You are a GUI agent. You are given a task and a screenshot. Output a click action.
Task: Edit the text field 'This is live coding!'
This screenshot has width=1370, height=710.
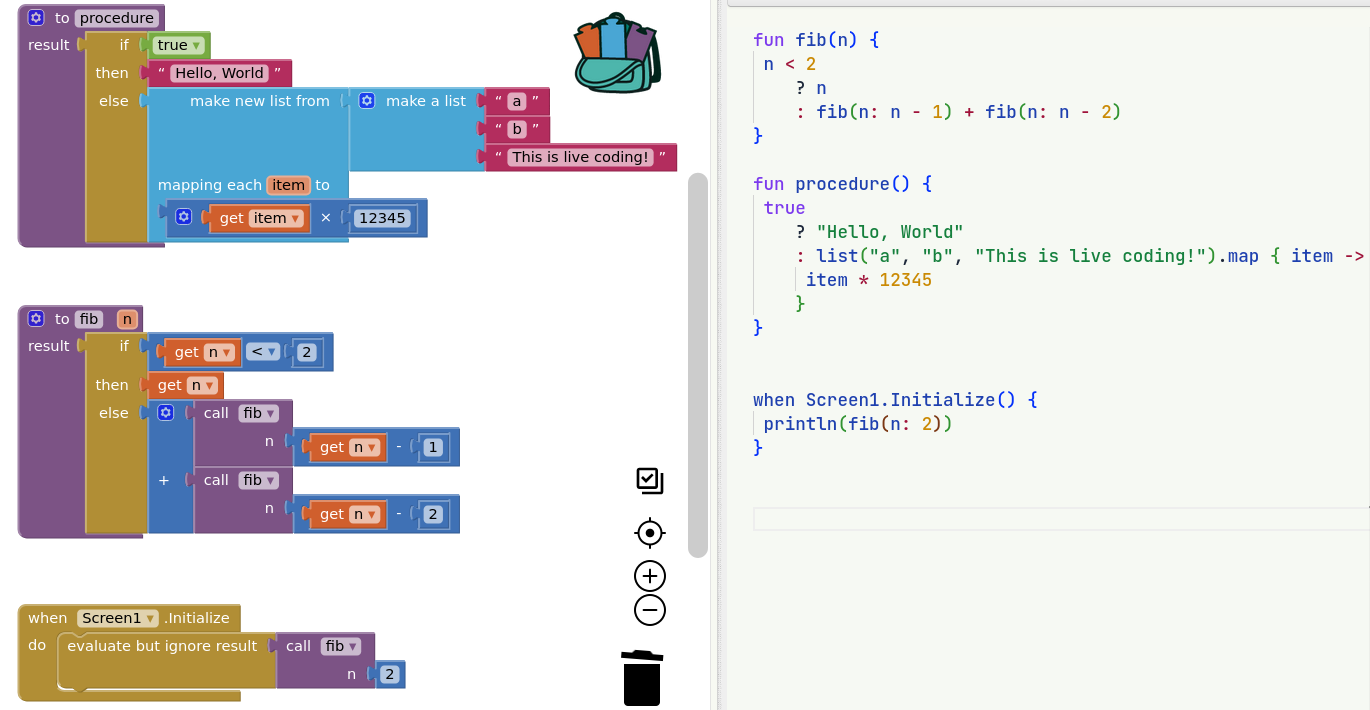click(x=580, y=157)
